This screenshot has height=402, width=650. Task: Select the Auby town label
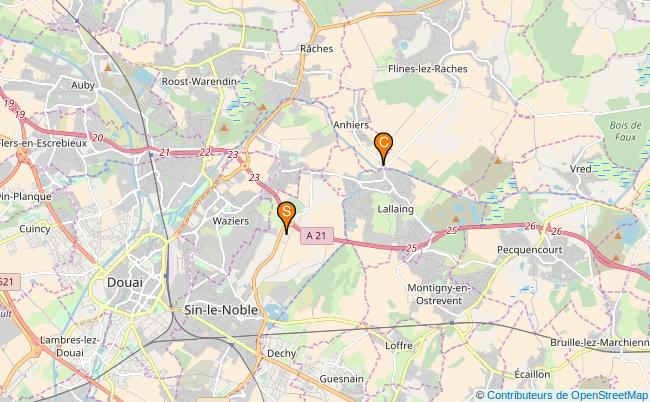[83, 85]
